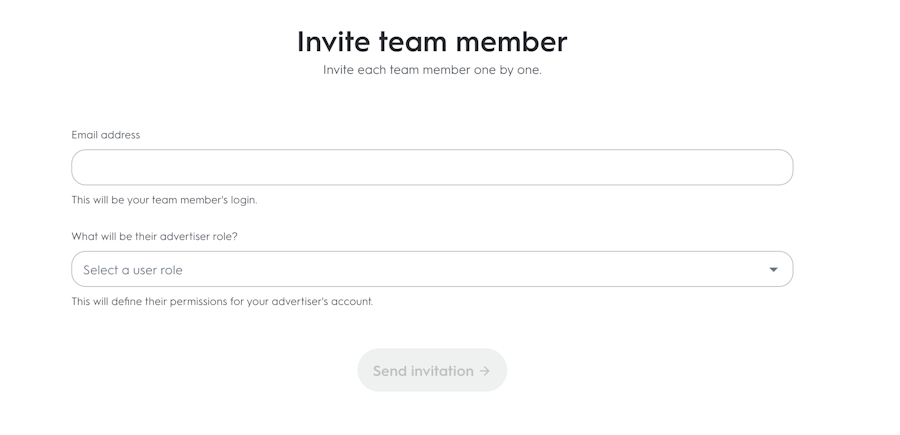Select the word 'Send' on the invitation button
Viewport: 900px width, 435px height.
[390, 371]
